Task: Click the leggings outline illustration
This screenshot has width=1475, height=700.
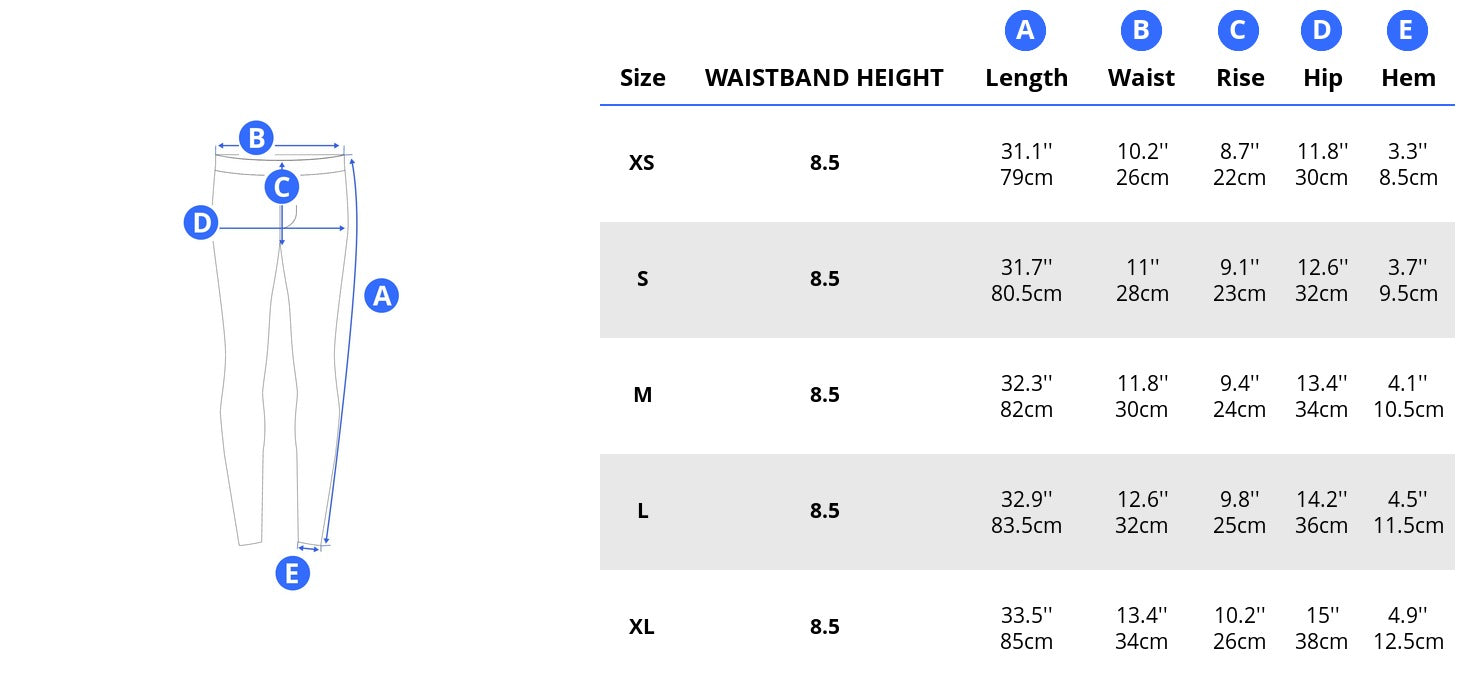Action: tap(284, 345)
